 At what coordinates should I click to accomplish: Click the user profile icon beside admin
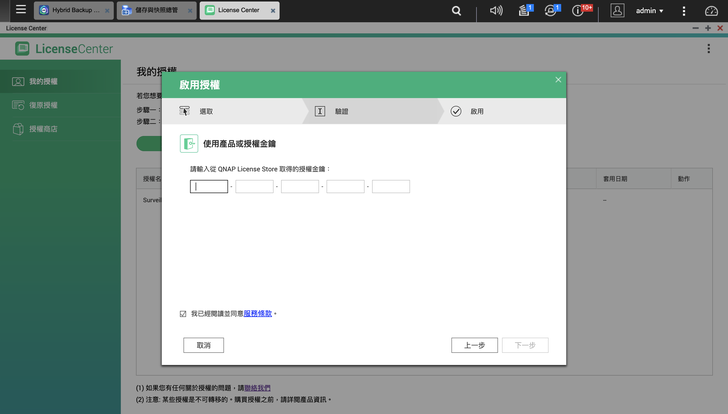pos(617,11)
